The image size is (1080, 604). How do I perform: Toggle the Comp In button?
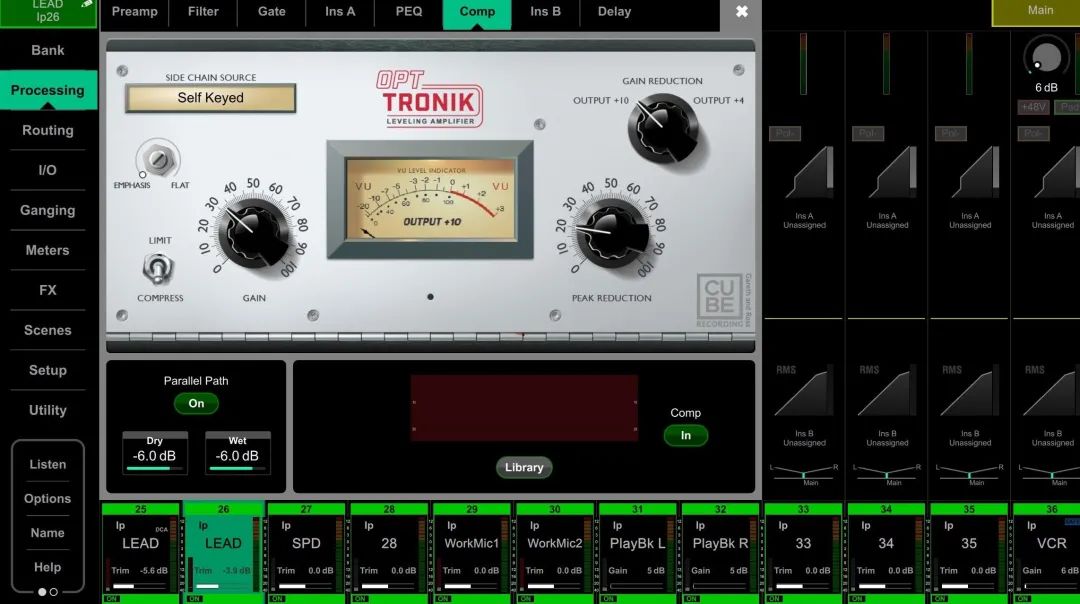pyautogui.click(x=686, y=435)
